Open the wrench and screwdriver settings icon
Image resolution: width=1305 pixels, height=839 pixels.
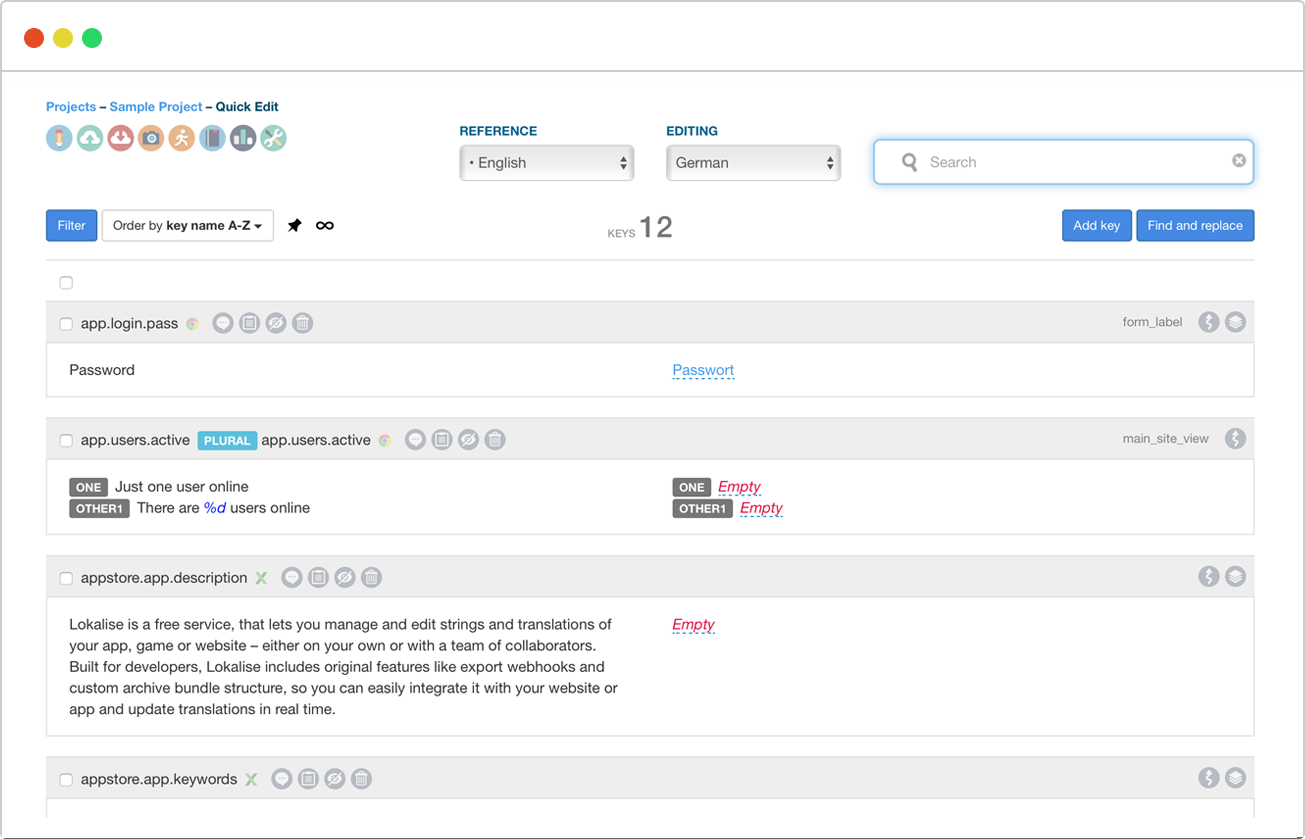pyautogui.click(x=274, y=138)
